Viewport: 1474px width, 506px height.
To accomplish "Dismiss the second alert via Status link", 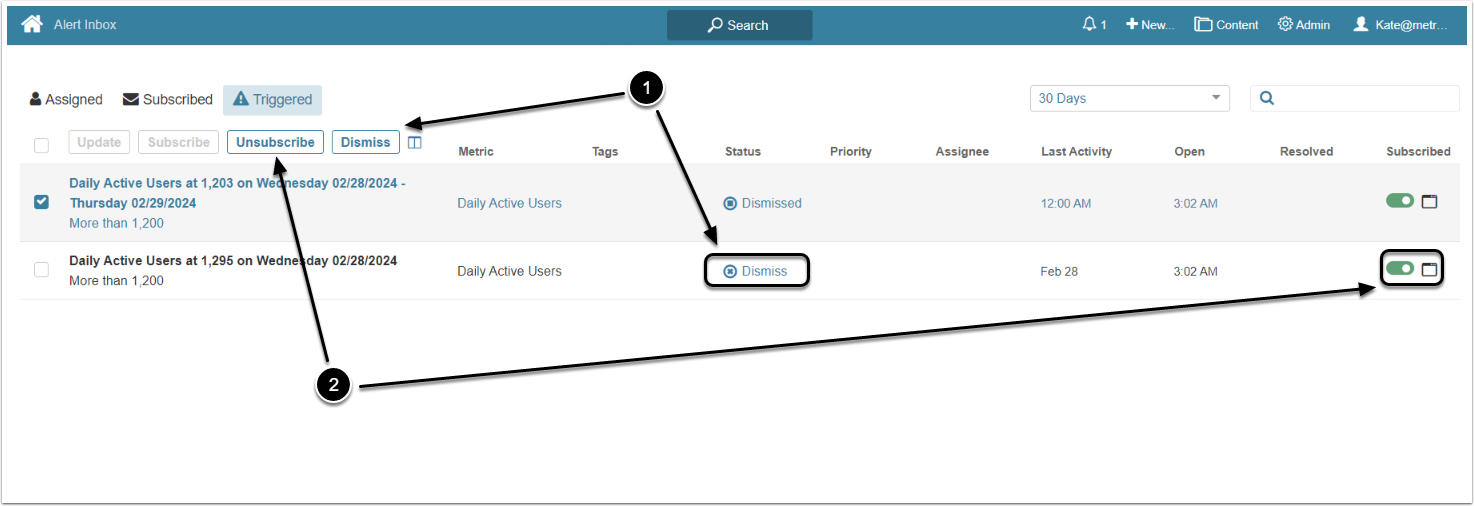I will pos(756,271).
